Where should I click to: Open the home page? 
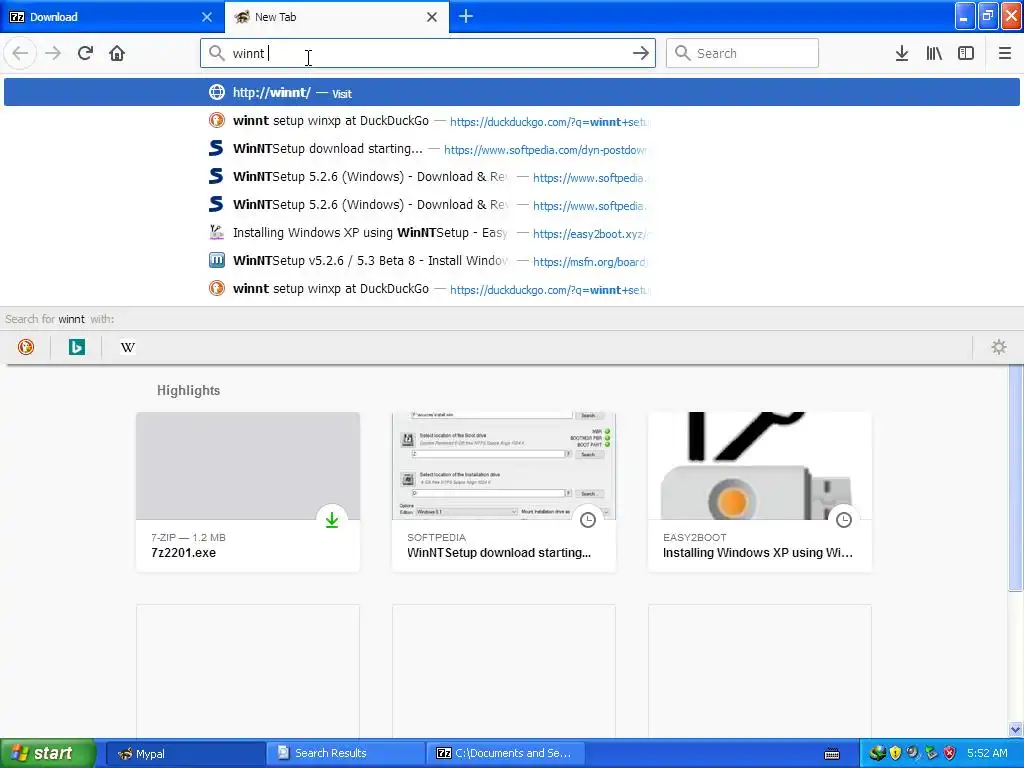pos(117,53)
